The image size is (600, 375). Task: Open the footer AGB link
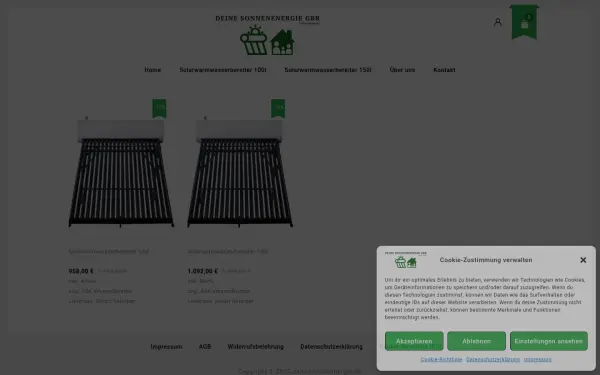205,347
